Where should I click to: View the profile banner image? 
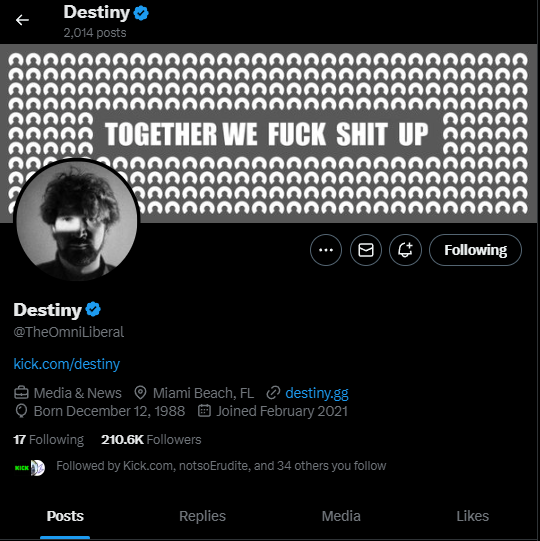(x=269, y=133)
